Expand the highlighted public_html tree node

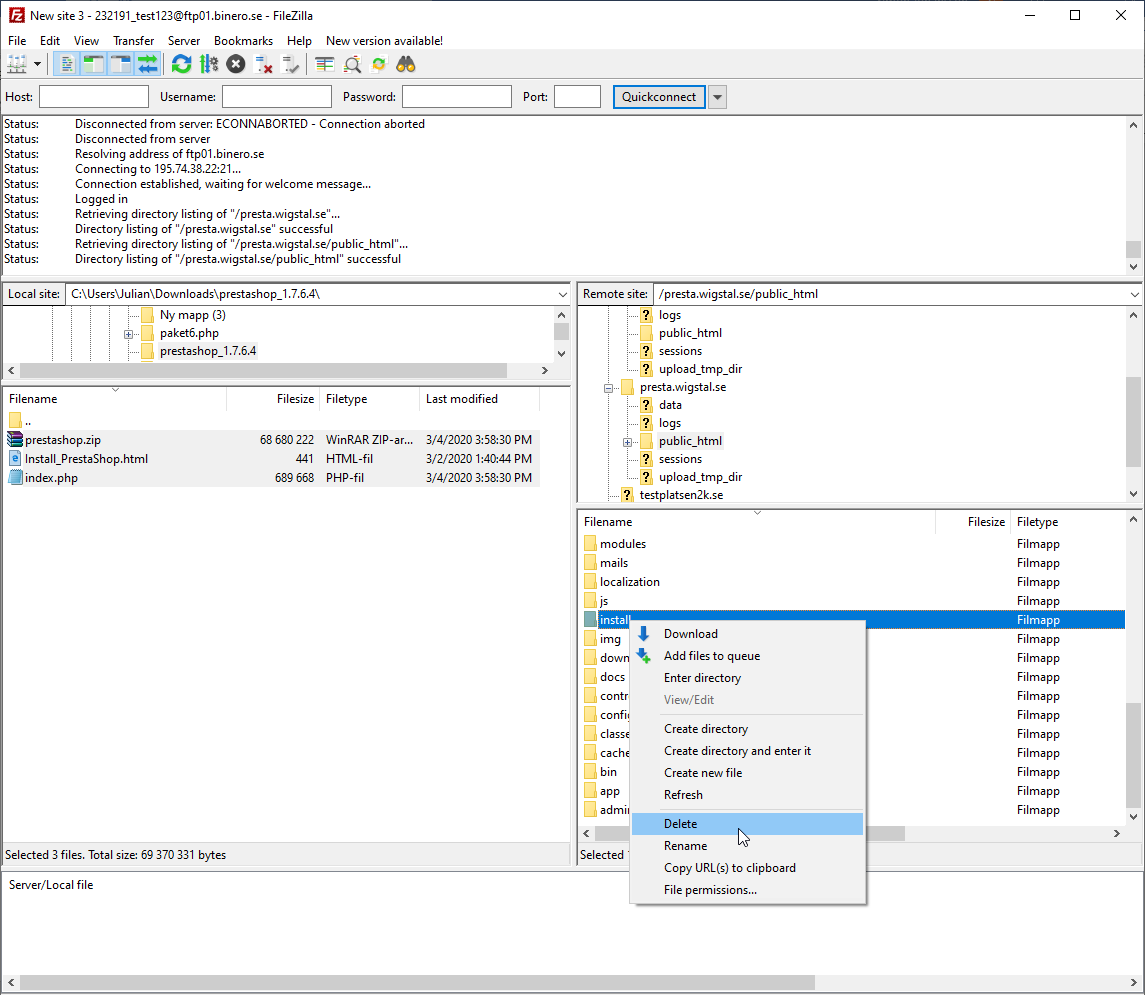tap(627, 442)
